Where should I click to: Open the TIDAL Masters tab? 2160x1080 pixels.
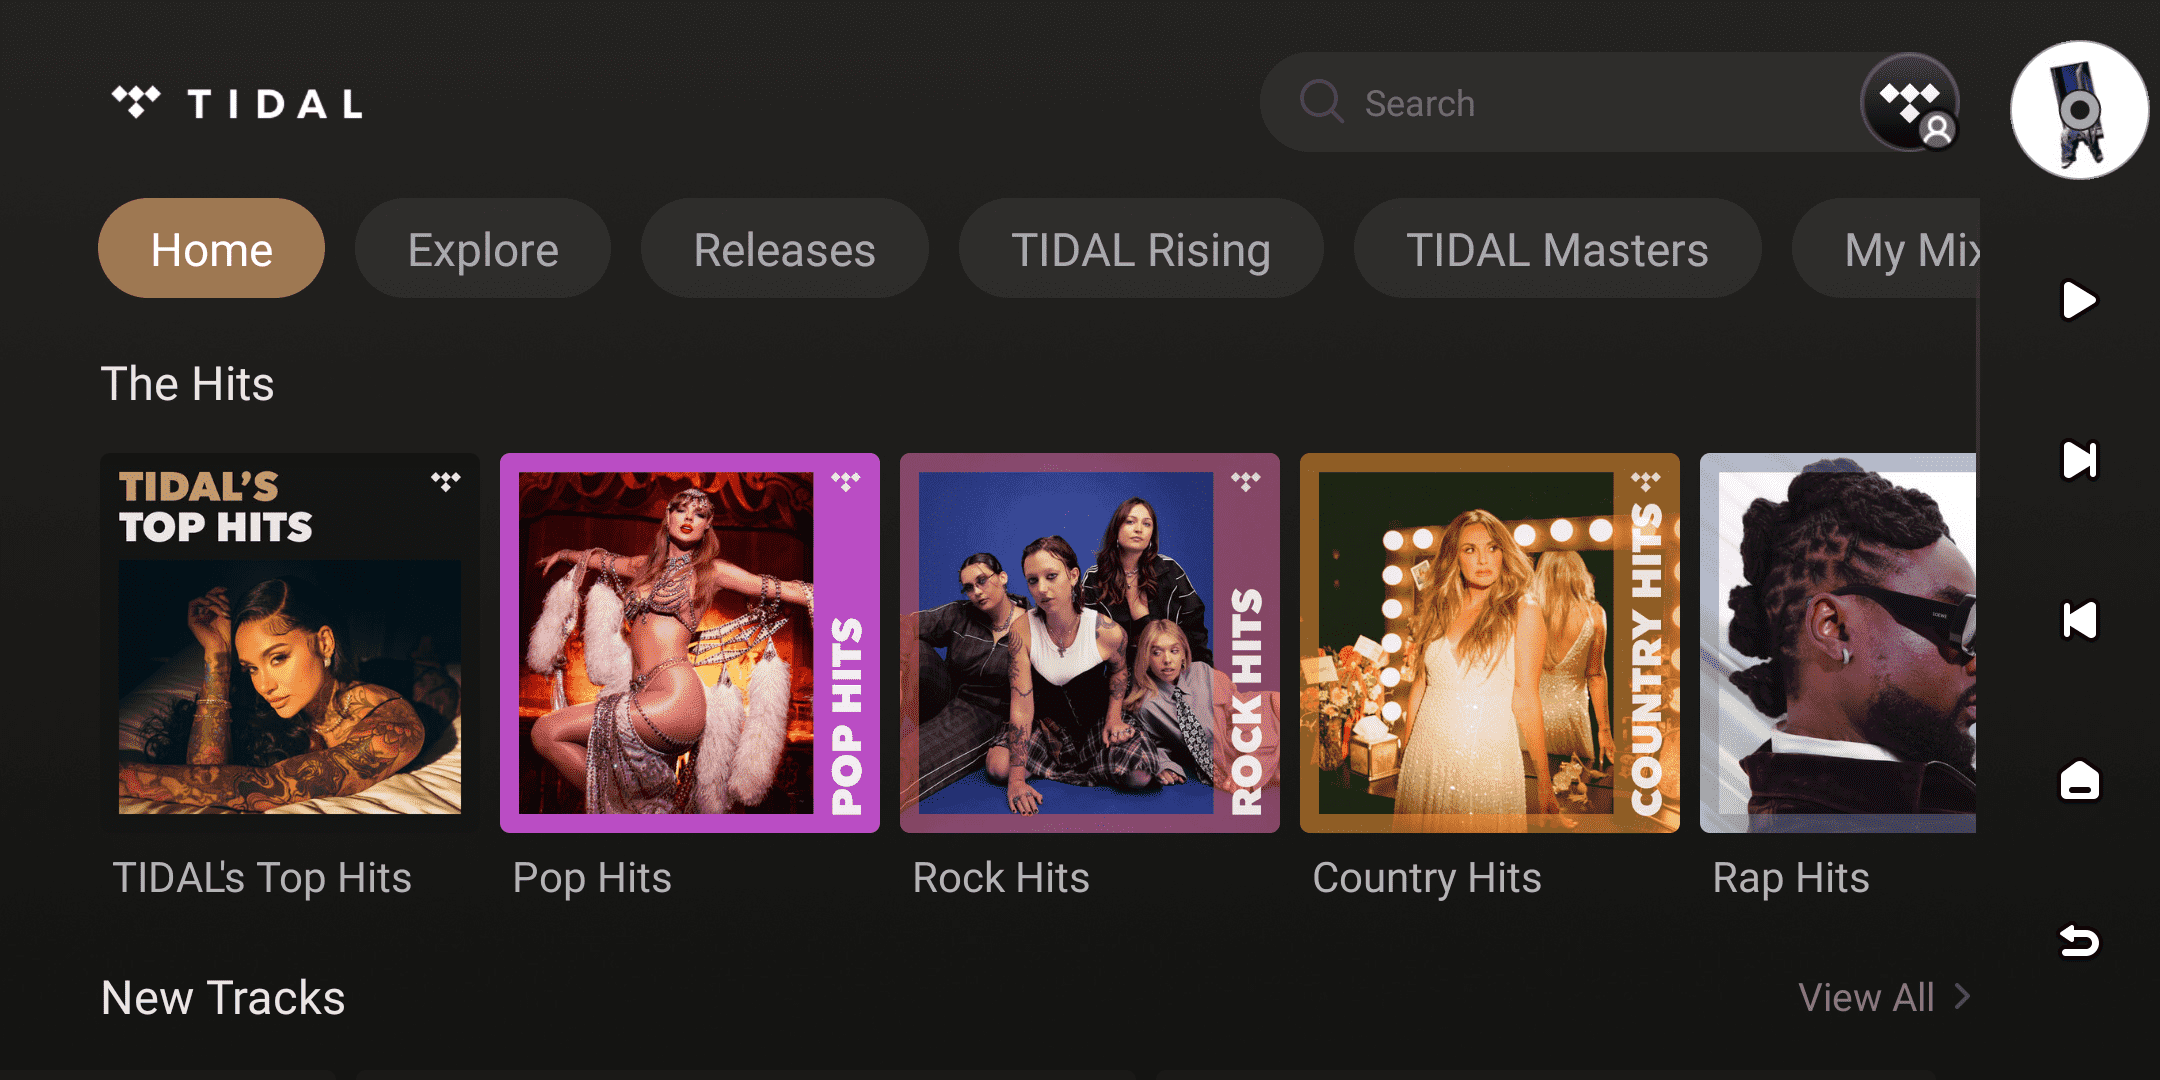point(1557,249)
